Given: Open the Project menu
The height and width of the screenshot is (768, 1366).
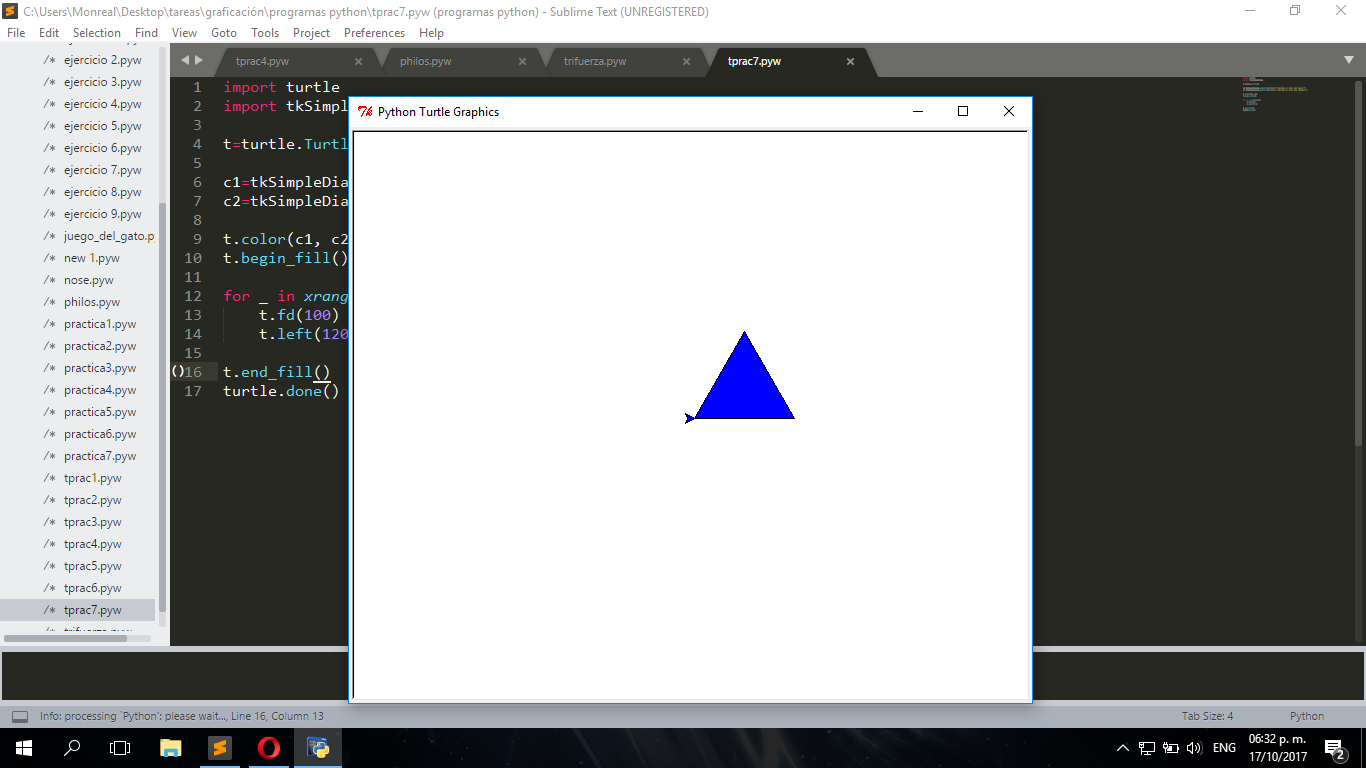Looking at the screenshot, I should [311, 32].
